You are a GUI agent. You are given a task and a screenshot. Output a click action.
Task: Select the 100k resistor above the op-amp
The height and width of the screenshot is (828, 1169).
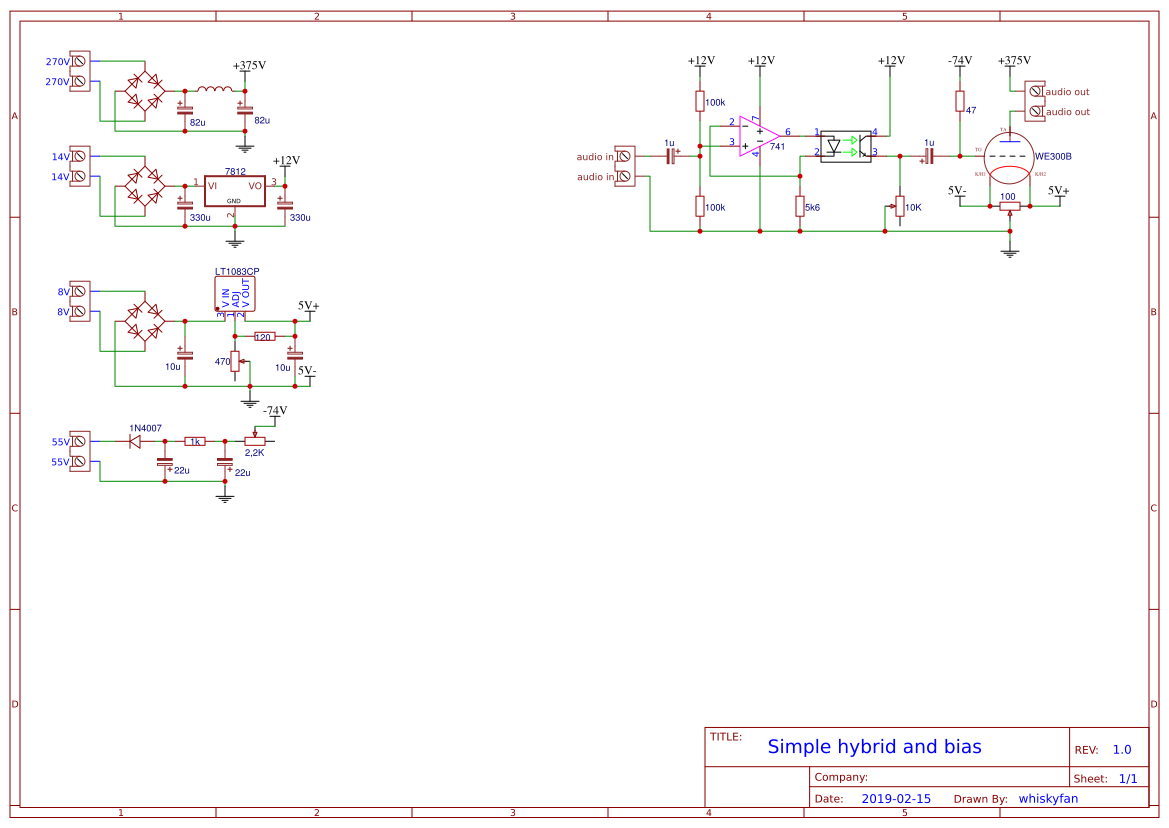(700, 100)
